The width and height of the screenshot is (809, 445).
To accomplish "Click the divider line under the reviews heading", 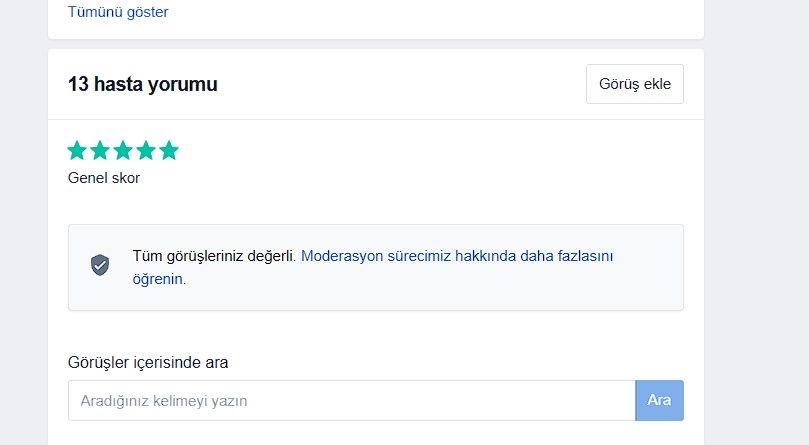I will (376, 120).
